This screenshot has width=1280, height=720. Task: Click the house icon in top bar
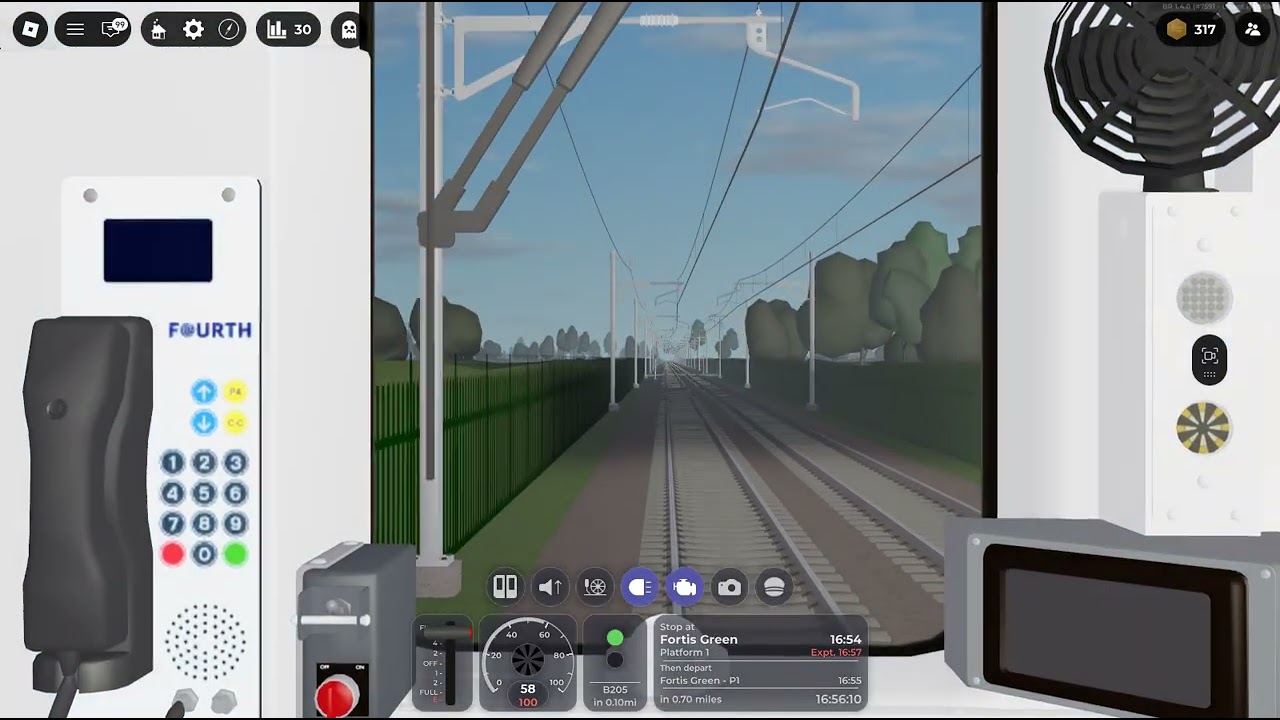pyautogui.click(x=158, y=29)
